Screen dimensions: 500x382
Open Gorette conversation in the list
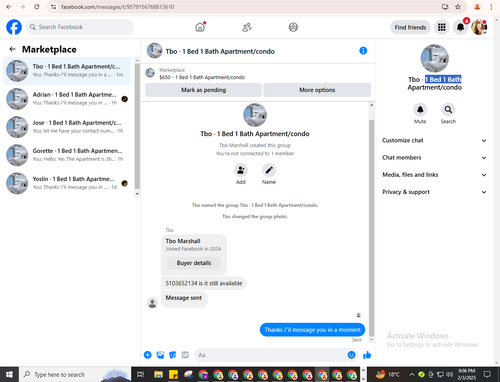[x=67, y=155]
